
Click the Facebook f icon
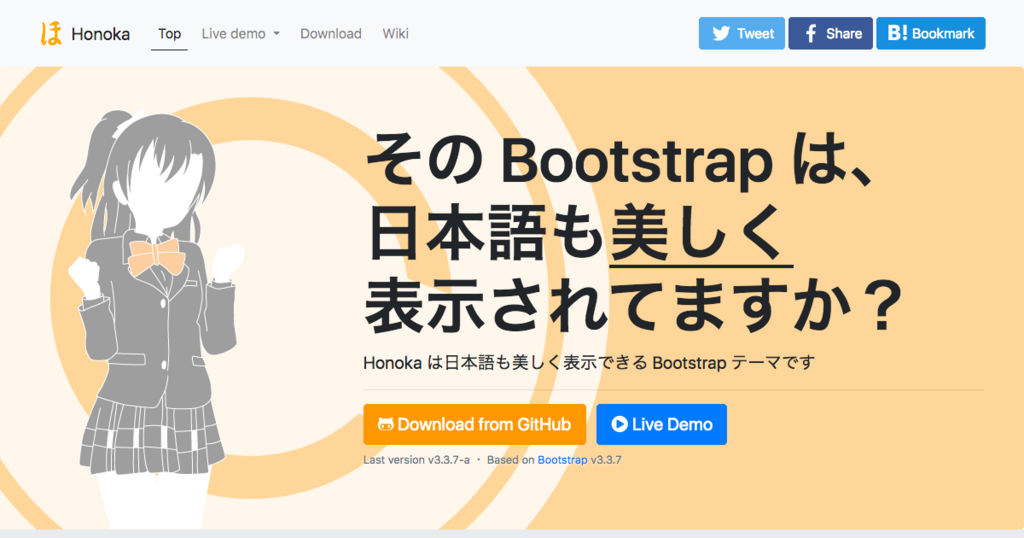(810, 33)
